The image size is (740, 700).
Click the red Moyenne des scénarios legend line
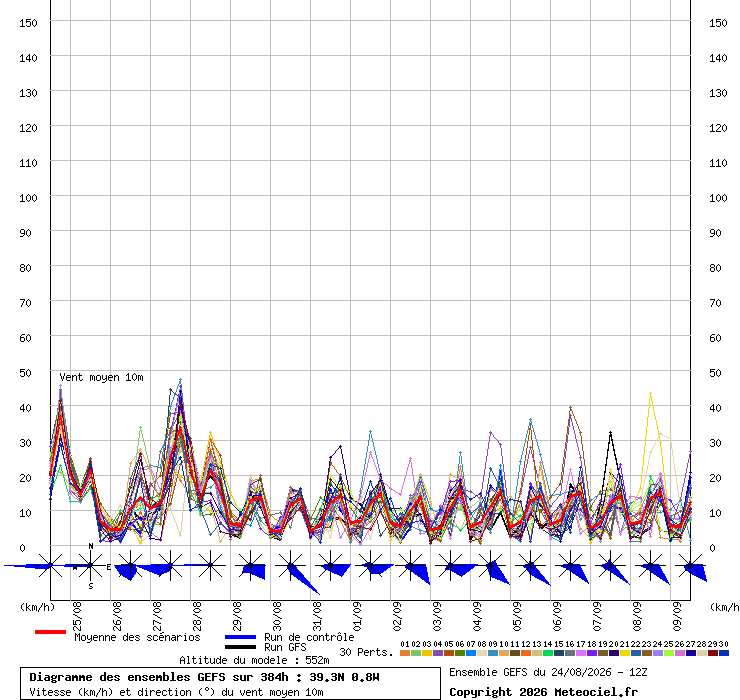[x=50, y=632]
